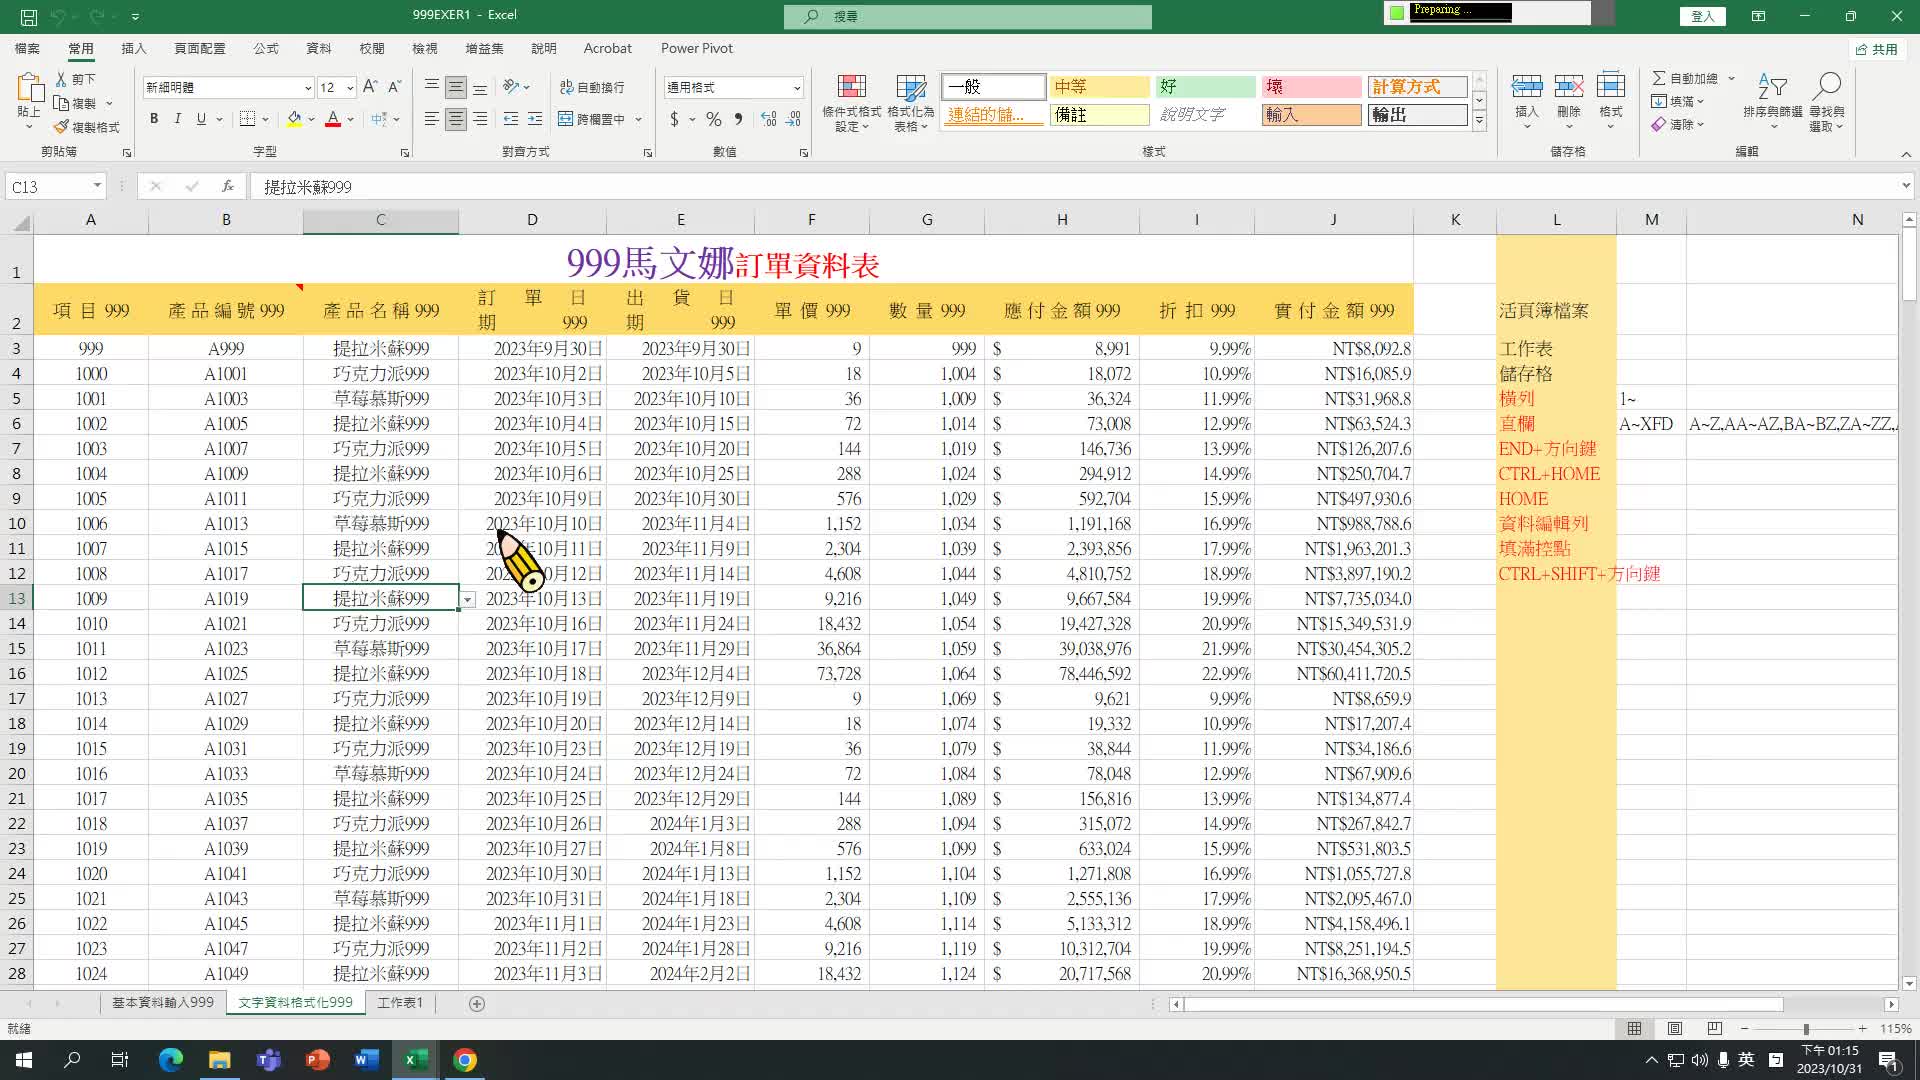This screenshot has height=1080, width=1920.
Task: Click the Format Painter brush icon
Action: (x=62, y=127)
